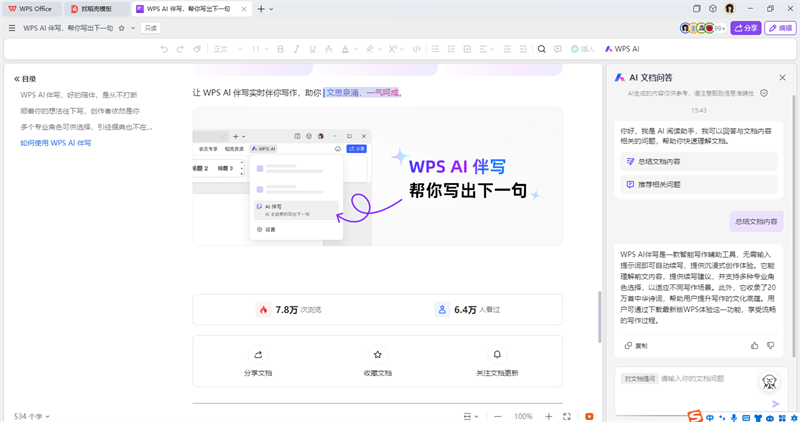Click 收藏文档 star icon
Image resolution: width=800 pixels, height=422 pixels.
tap(378, 355)
